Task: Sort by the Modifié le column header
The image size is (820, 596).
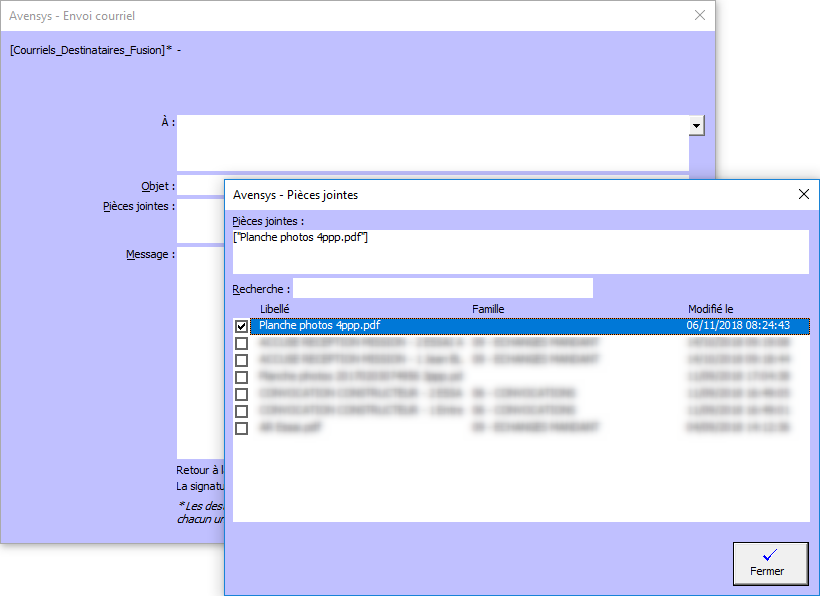Action: (710, 310)
